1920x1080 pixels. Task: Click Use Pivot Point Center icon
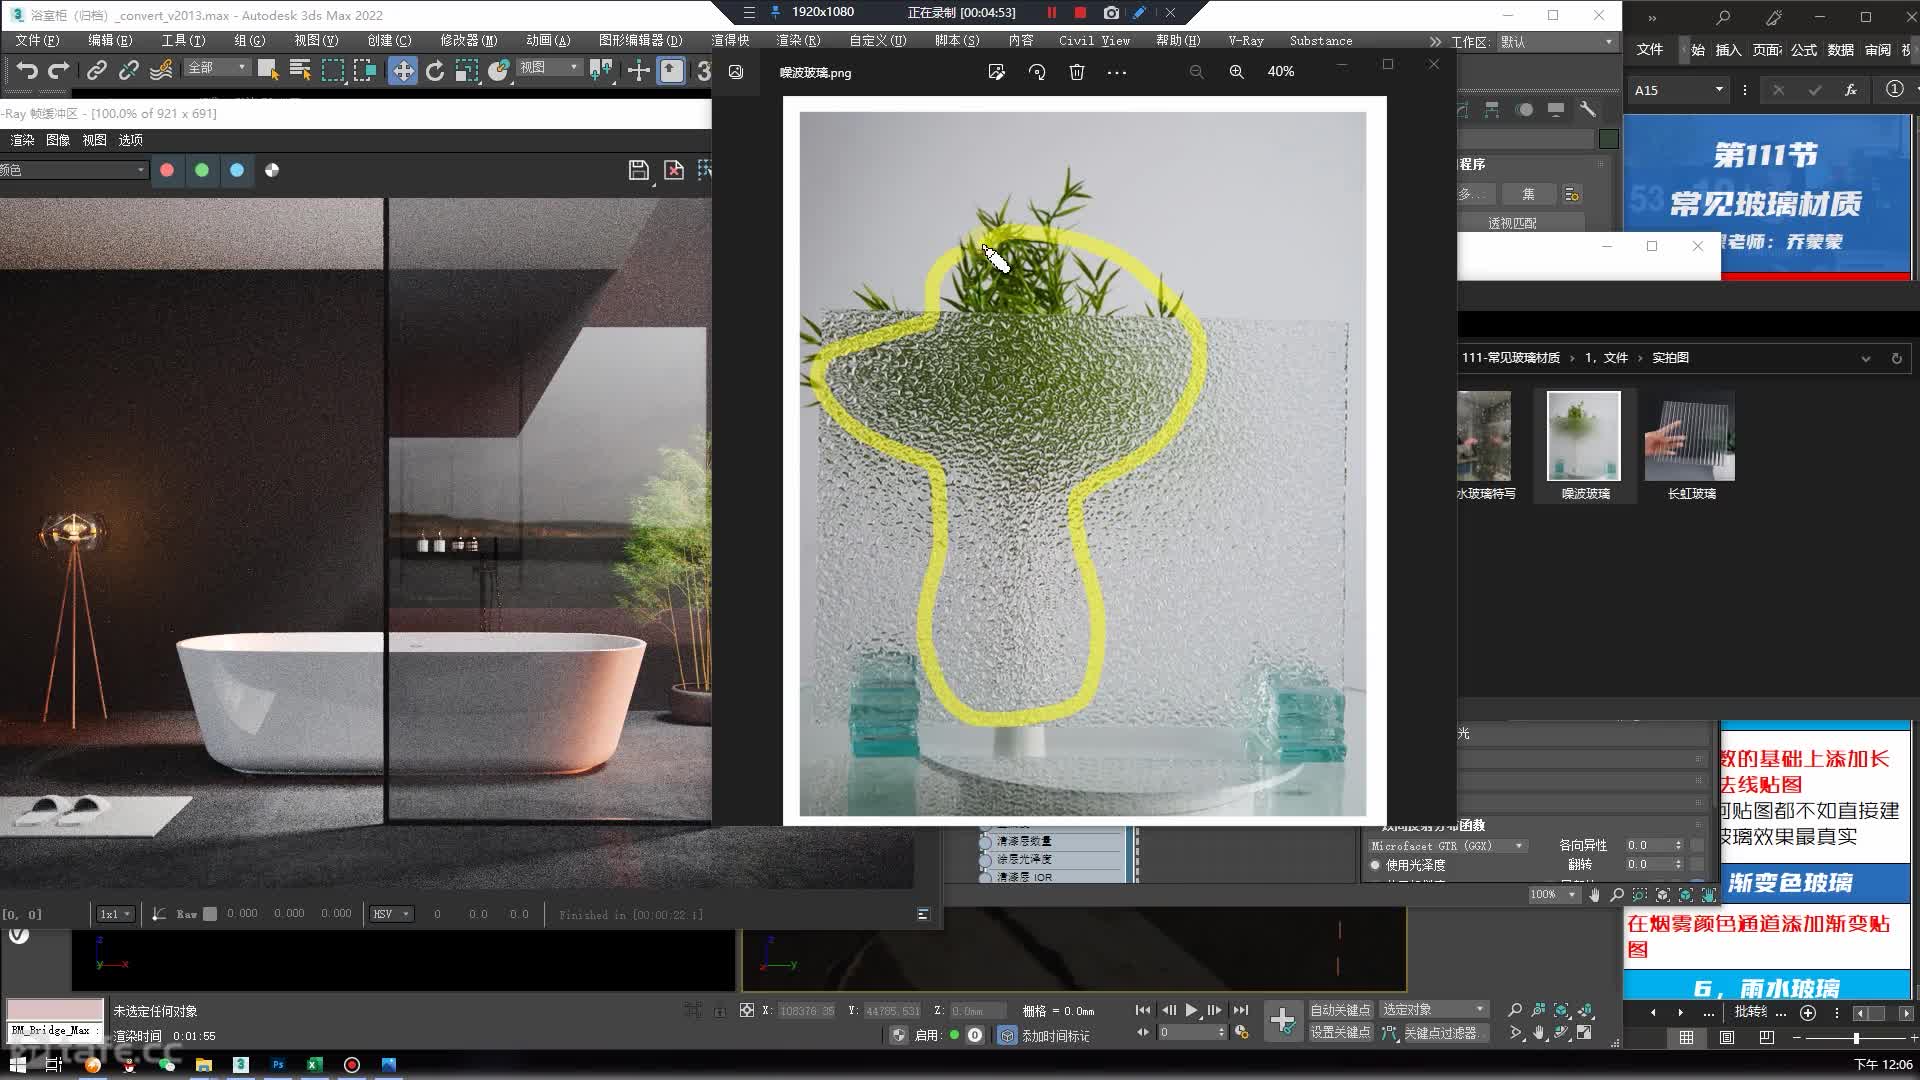[x=602, y=70]
